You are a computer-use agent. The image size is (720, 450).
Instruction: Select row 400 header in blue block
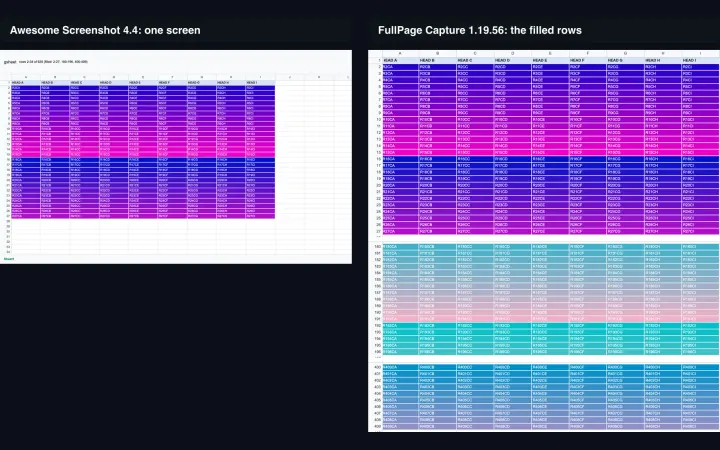pyautogui.click(x=375, y=367)
